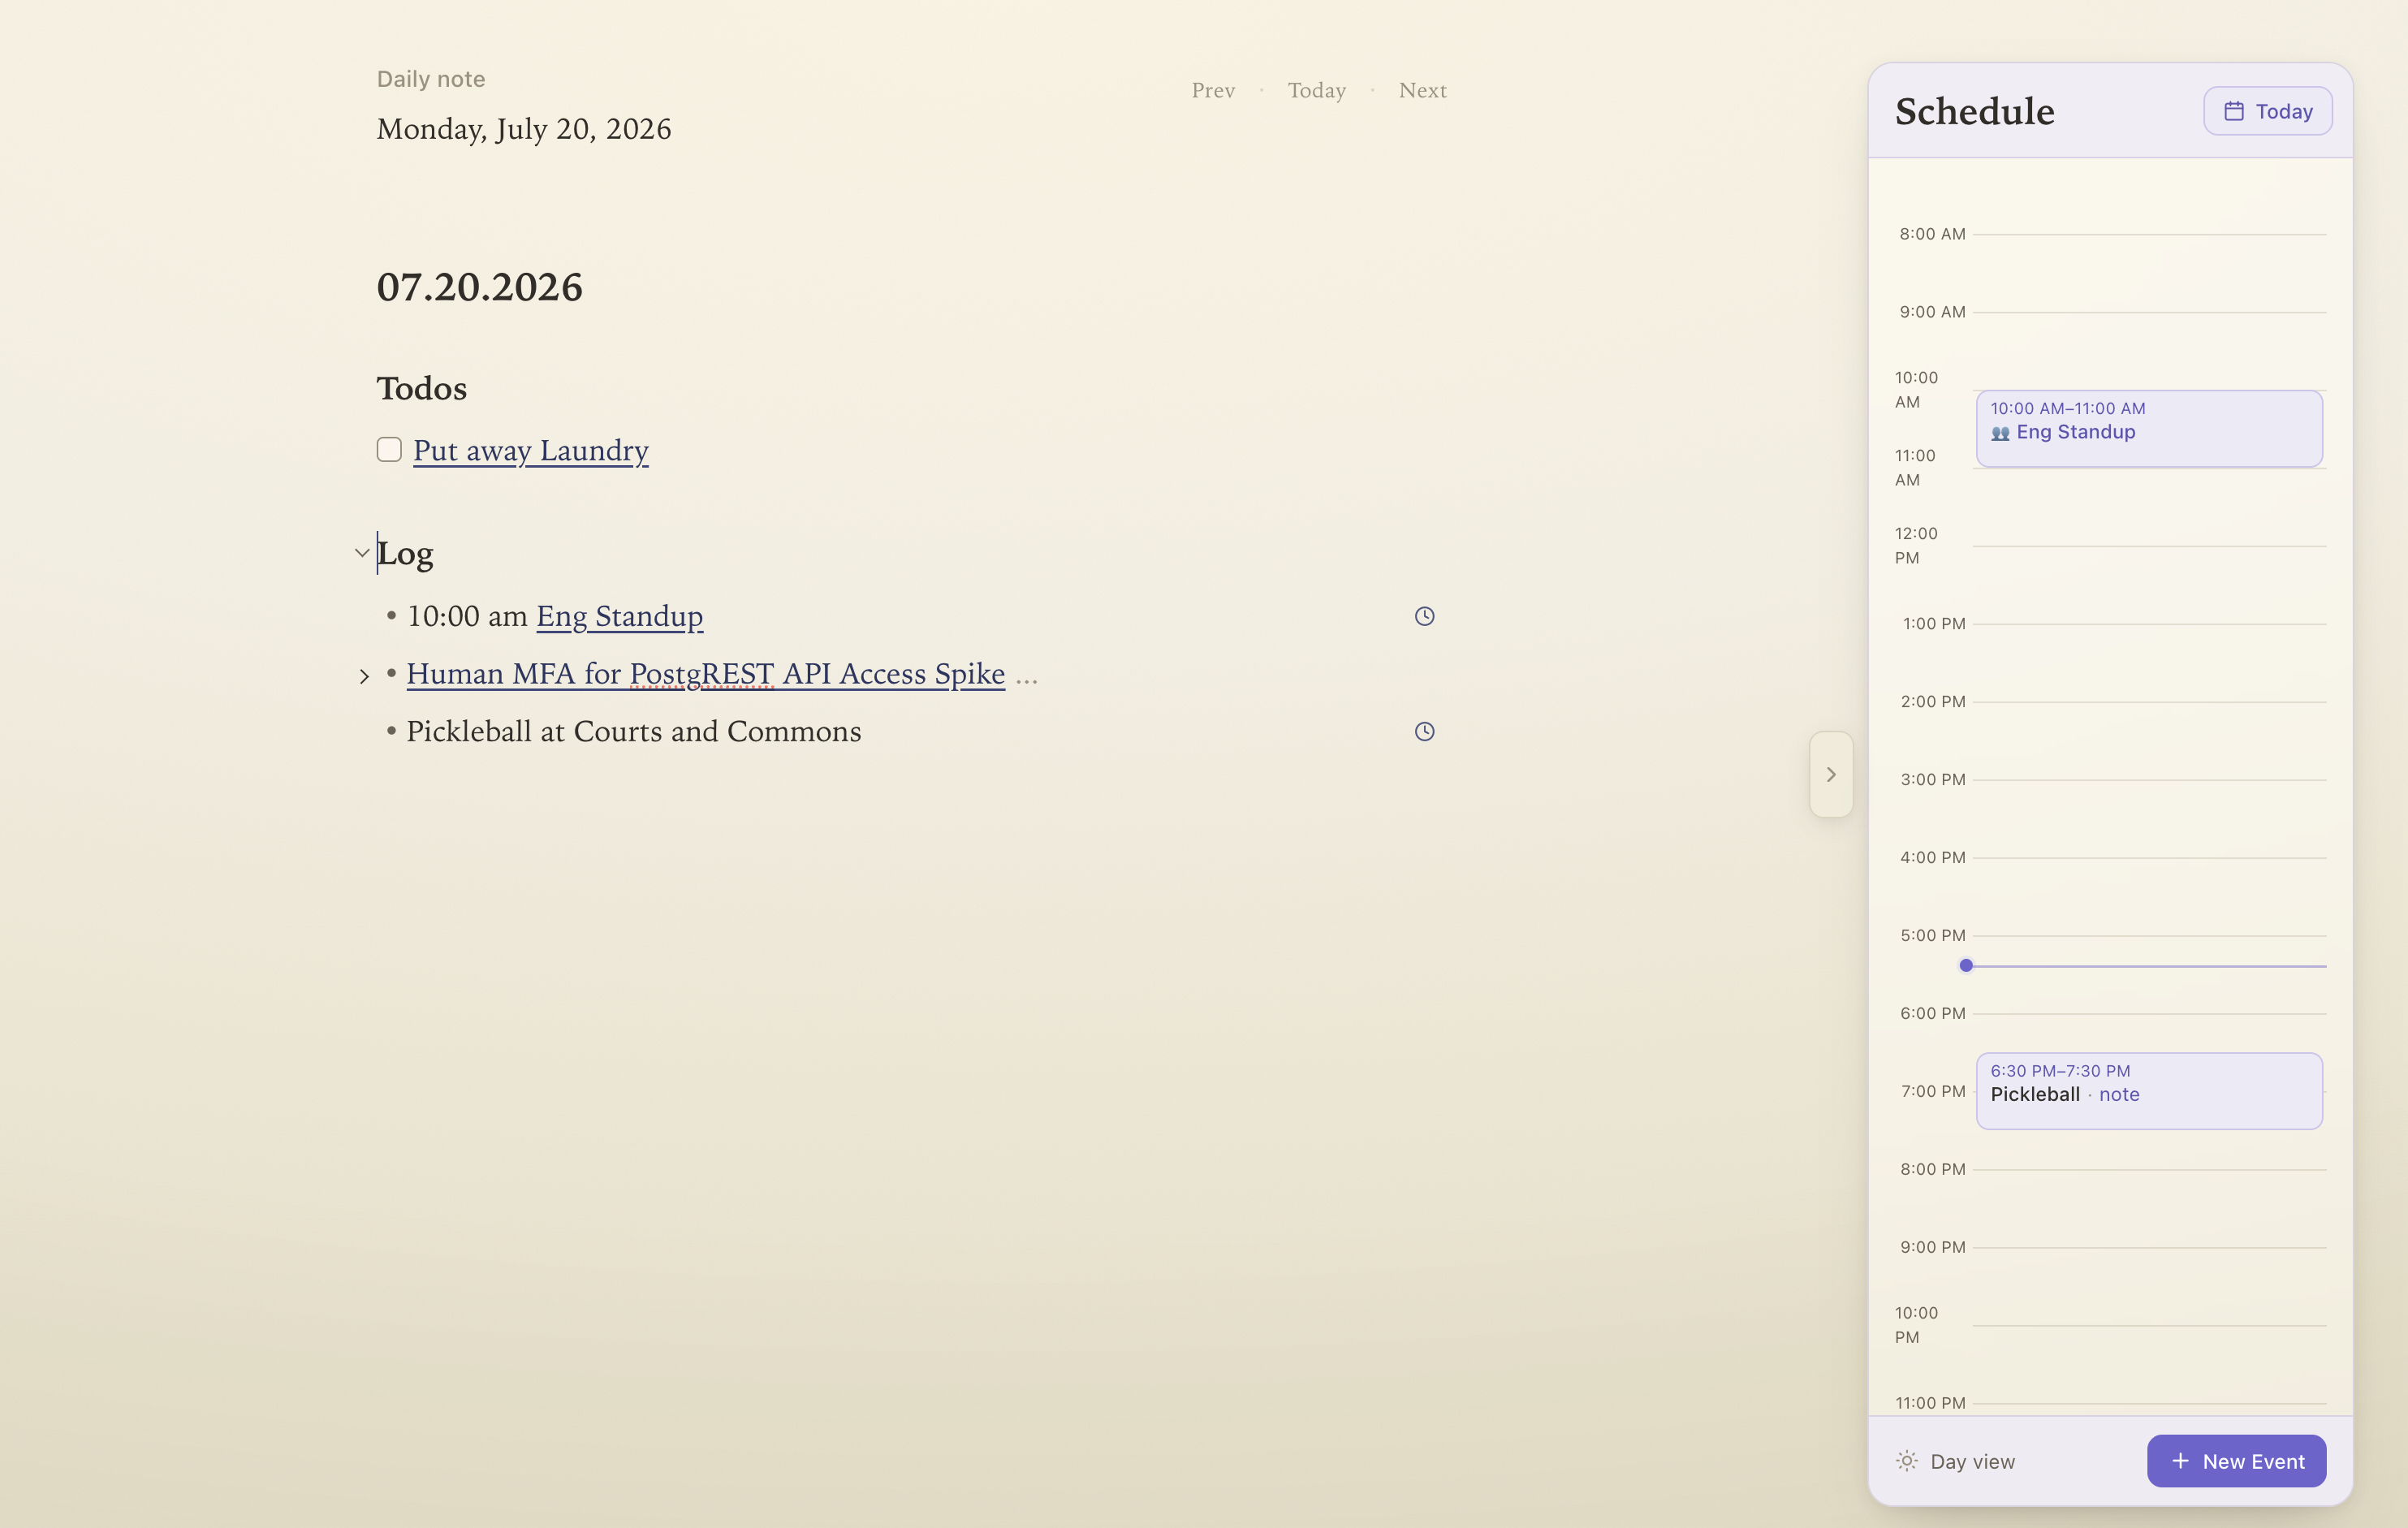This screenshot has width=2408, height=1528.
Task: Go to Next daily note
Action: (1422, 90)
